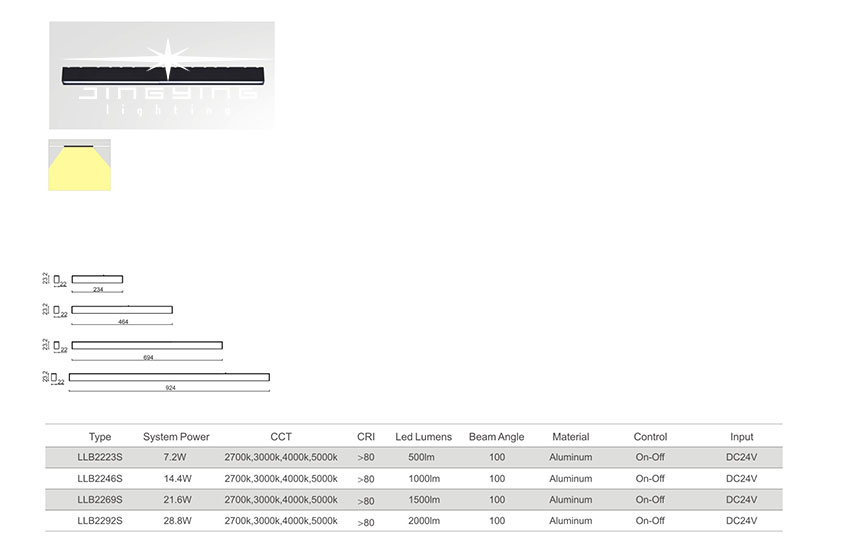Click the 2000lm lumens value
The width and height of the screenshot is (850, 550).
point(424,521)
